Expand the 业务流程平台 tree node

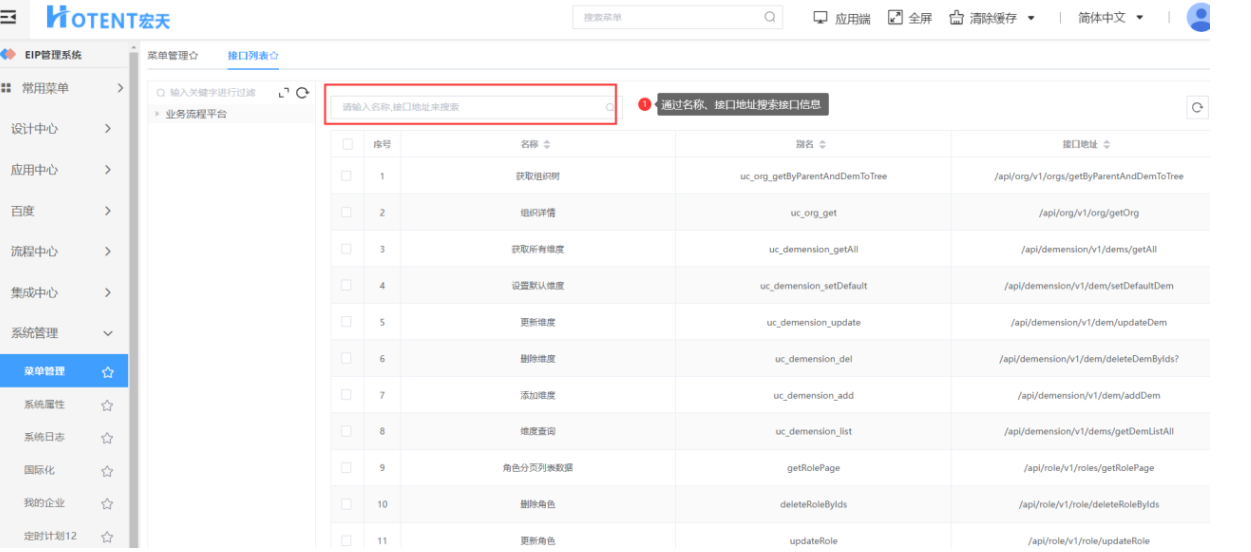(x=157, y=114)
